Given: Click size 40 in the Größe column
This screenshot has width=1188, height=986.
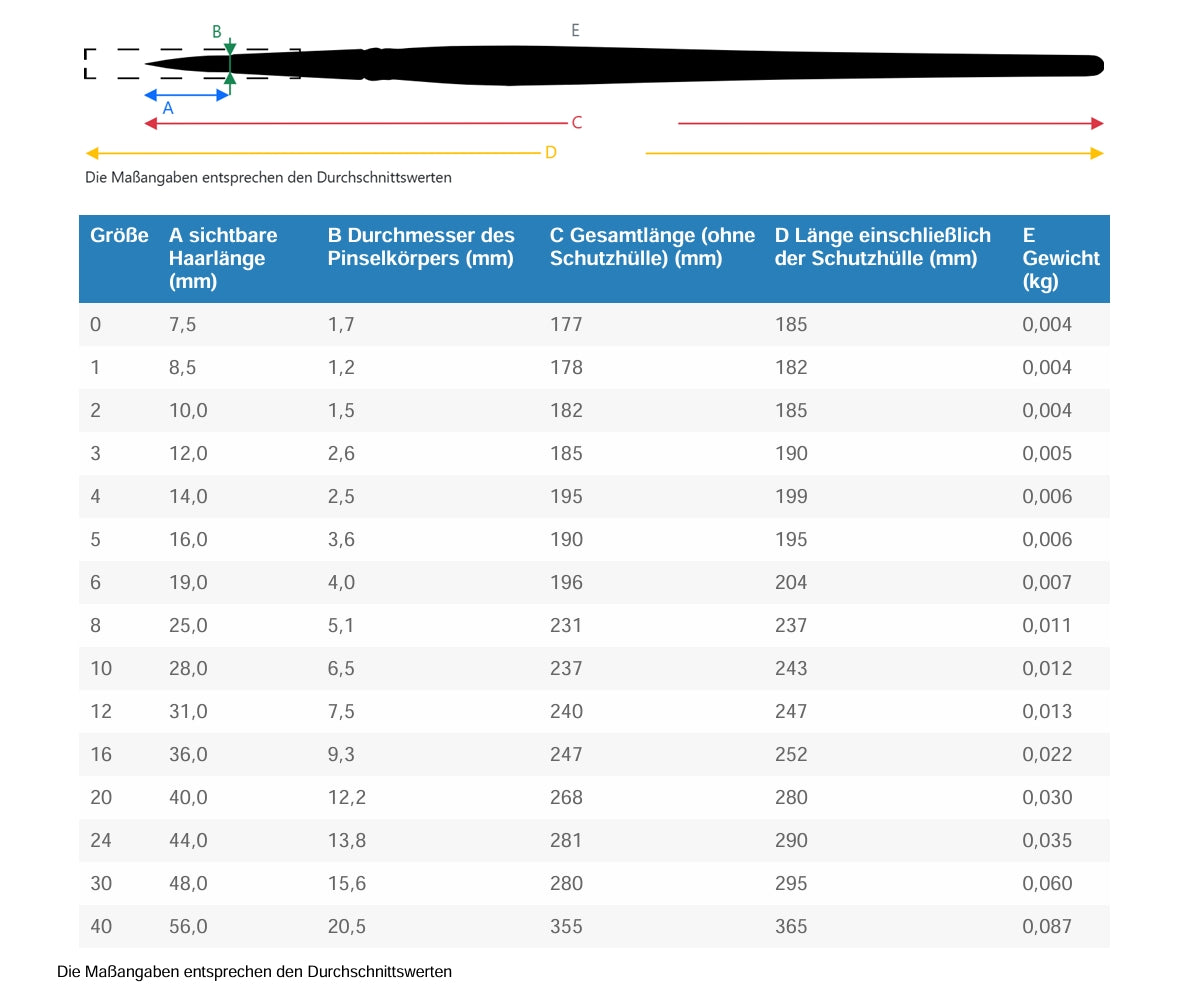Looking at the screenshot, I should tap(101, 927).
